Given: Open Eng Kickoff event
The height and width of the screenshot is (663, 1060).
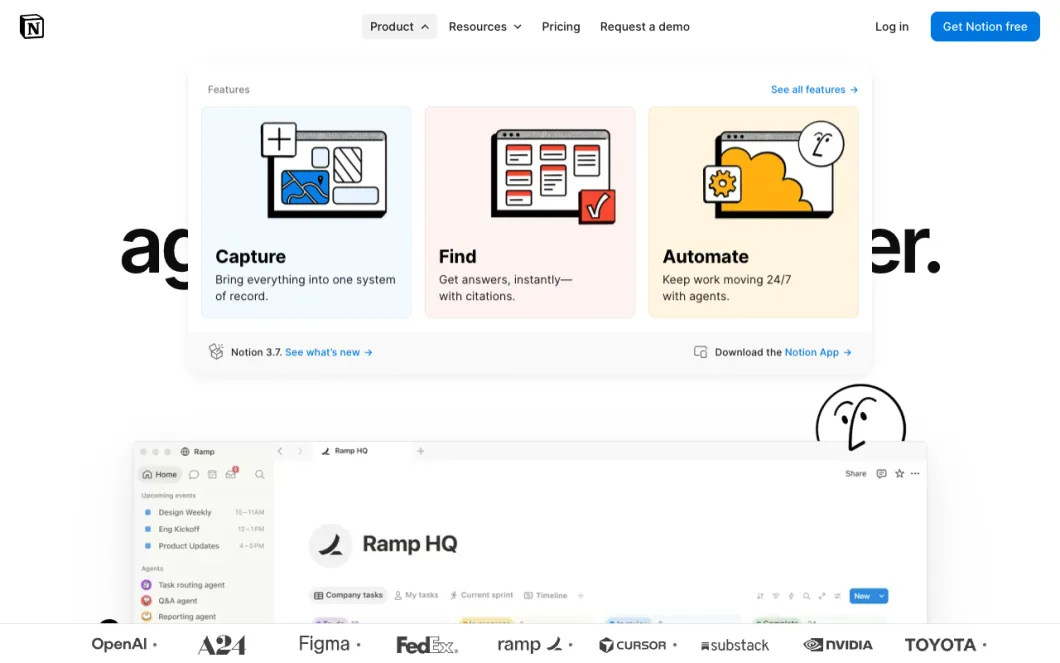Looking at the screenshot, I should pyautogui.click(x=203, y=529).
